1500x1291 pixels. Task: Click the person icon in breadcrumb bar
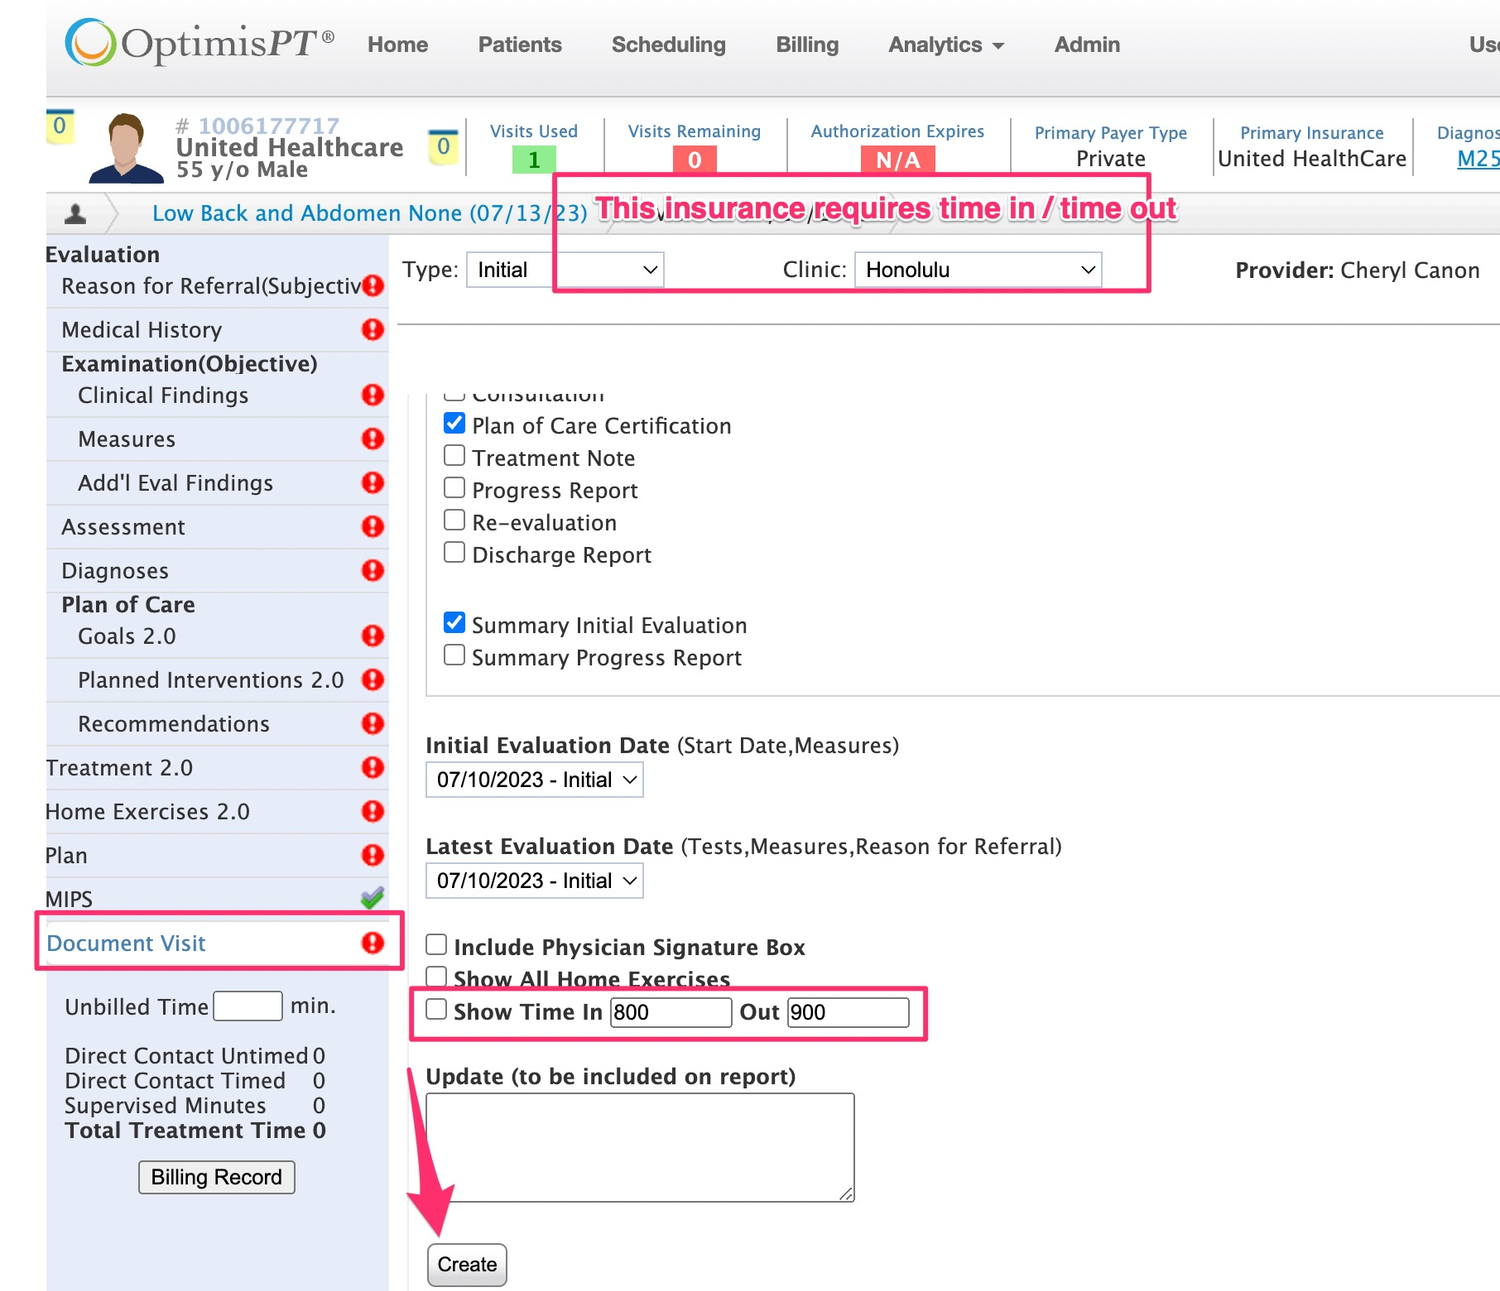(x=75, y=214)
